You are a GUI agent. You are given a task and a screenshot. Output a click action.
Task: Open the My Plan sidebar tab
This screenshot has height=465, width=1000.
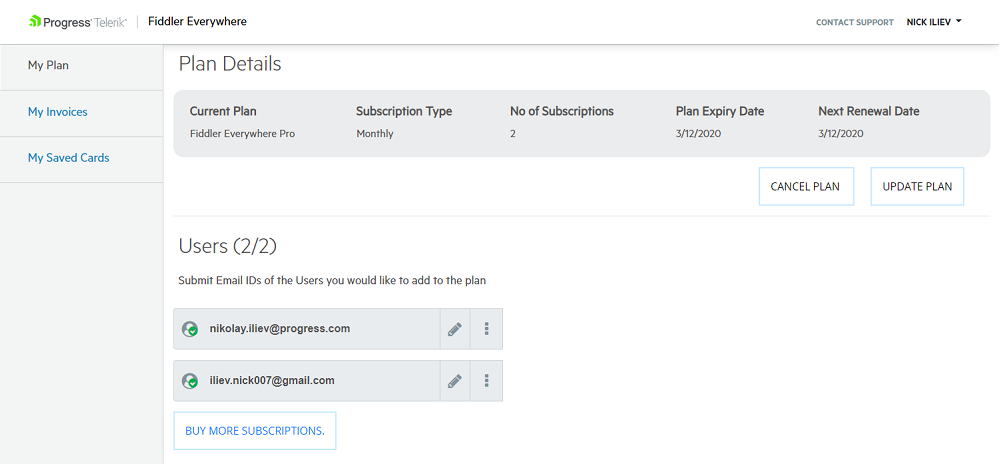tap(82, 67)
